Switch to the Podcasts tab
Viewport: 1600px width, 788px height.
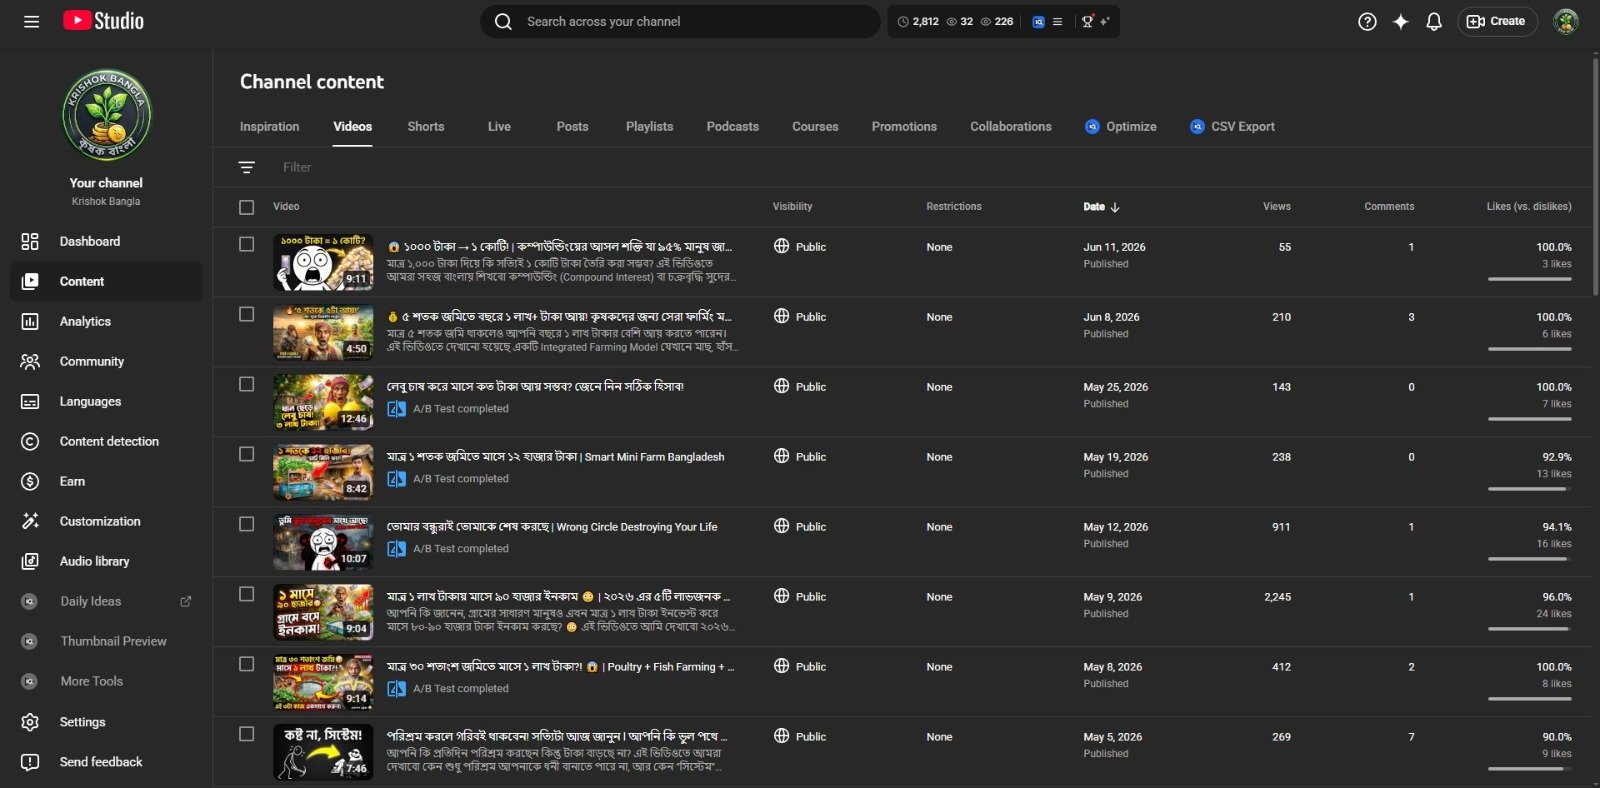tap(732, 127)
